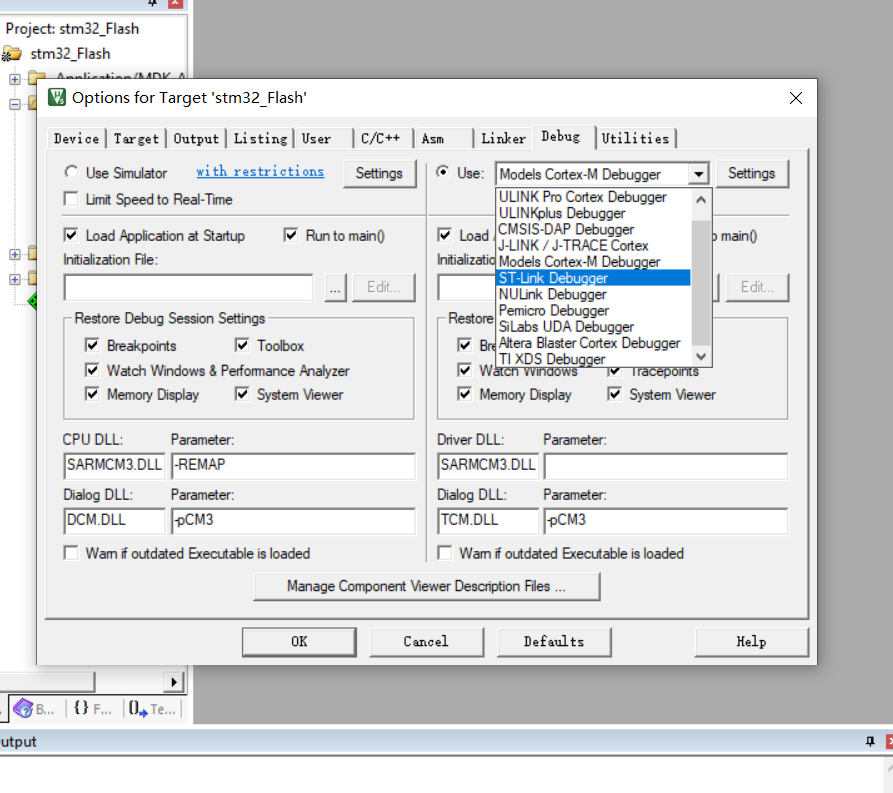The height and width of the screenshot is (793, 893).
Task: Open the Utilities tab
Action: pyautogui.click(x=635, y=138)
